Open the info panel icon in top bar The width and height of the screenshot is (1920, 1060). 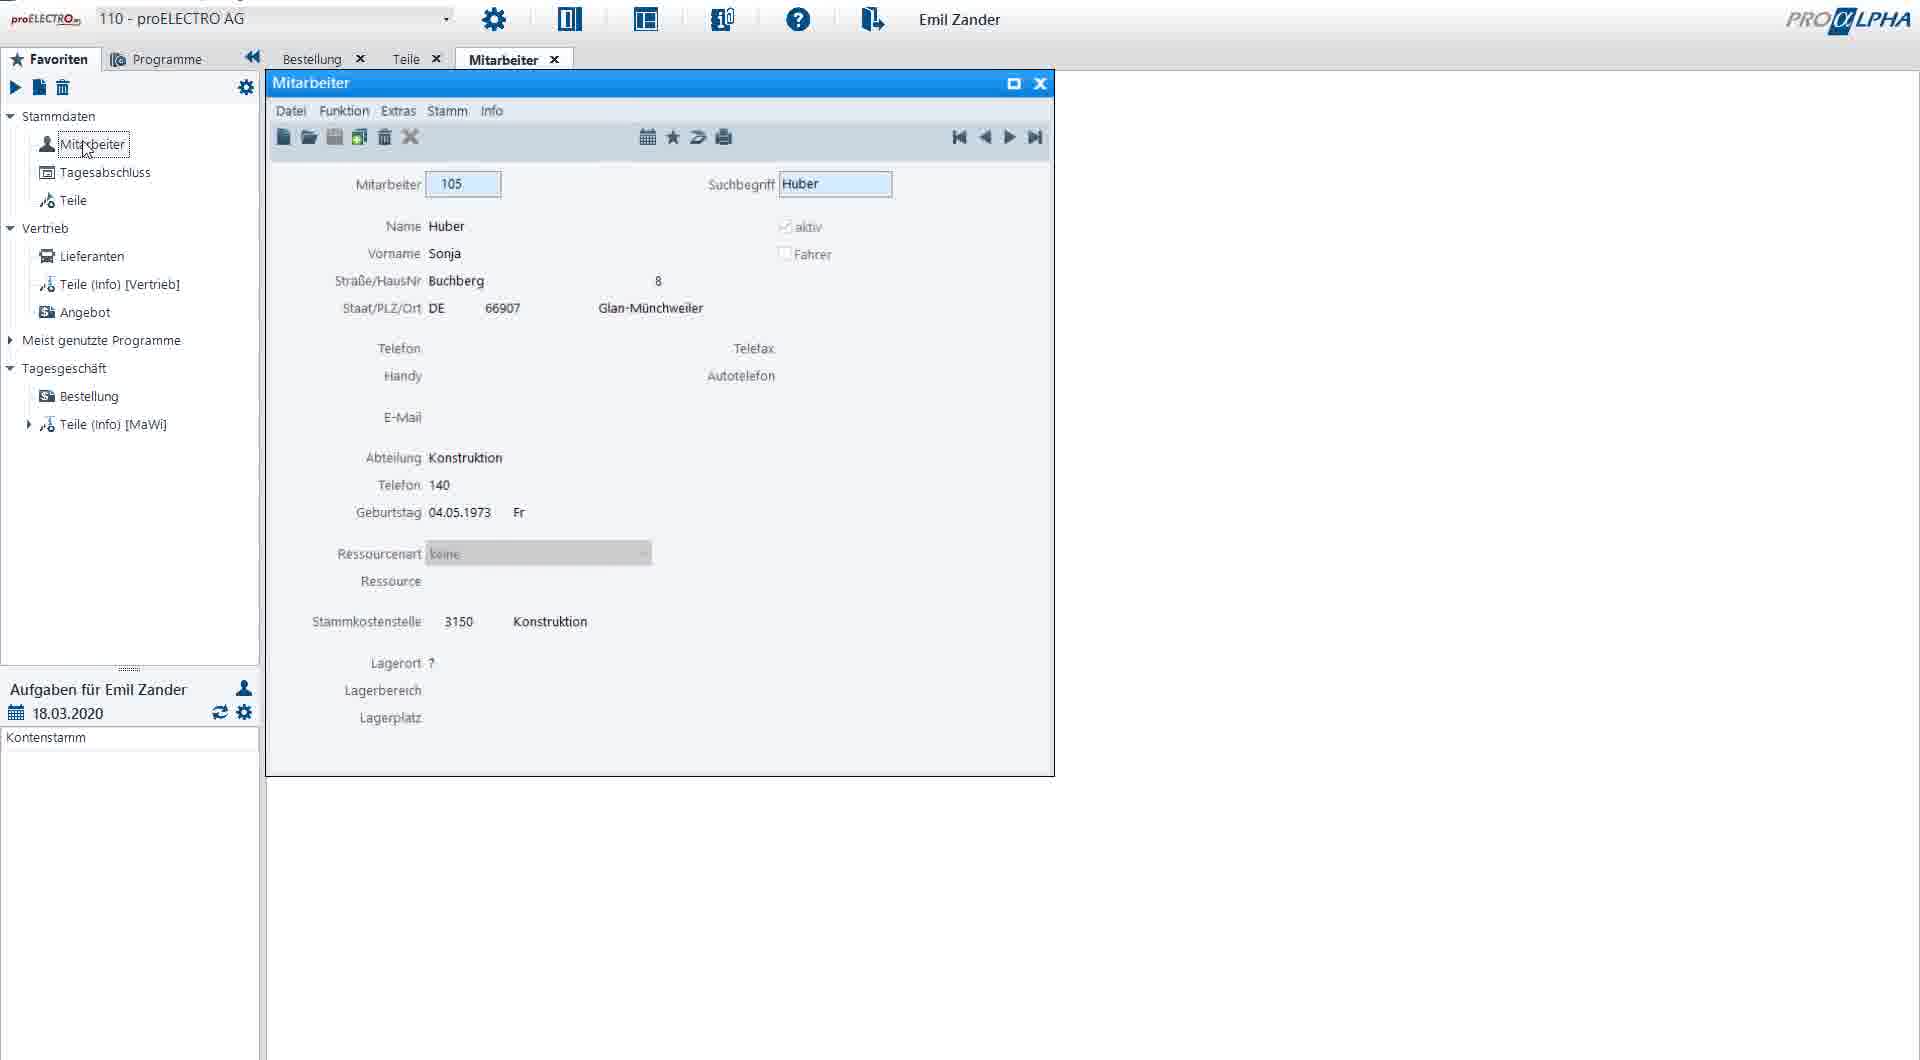(x=722, y=19)
